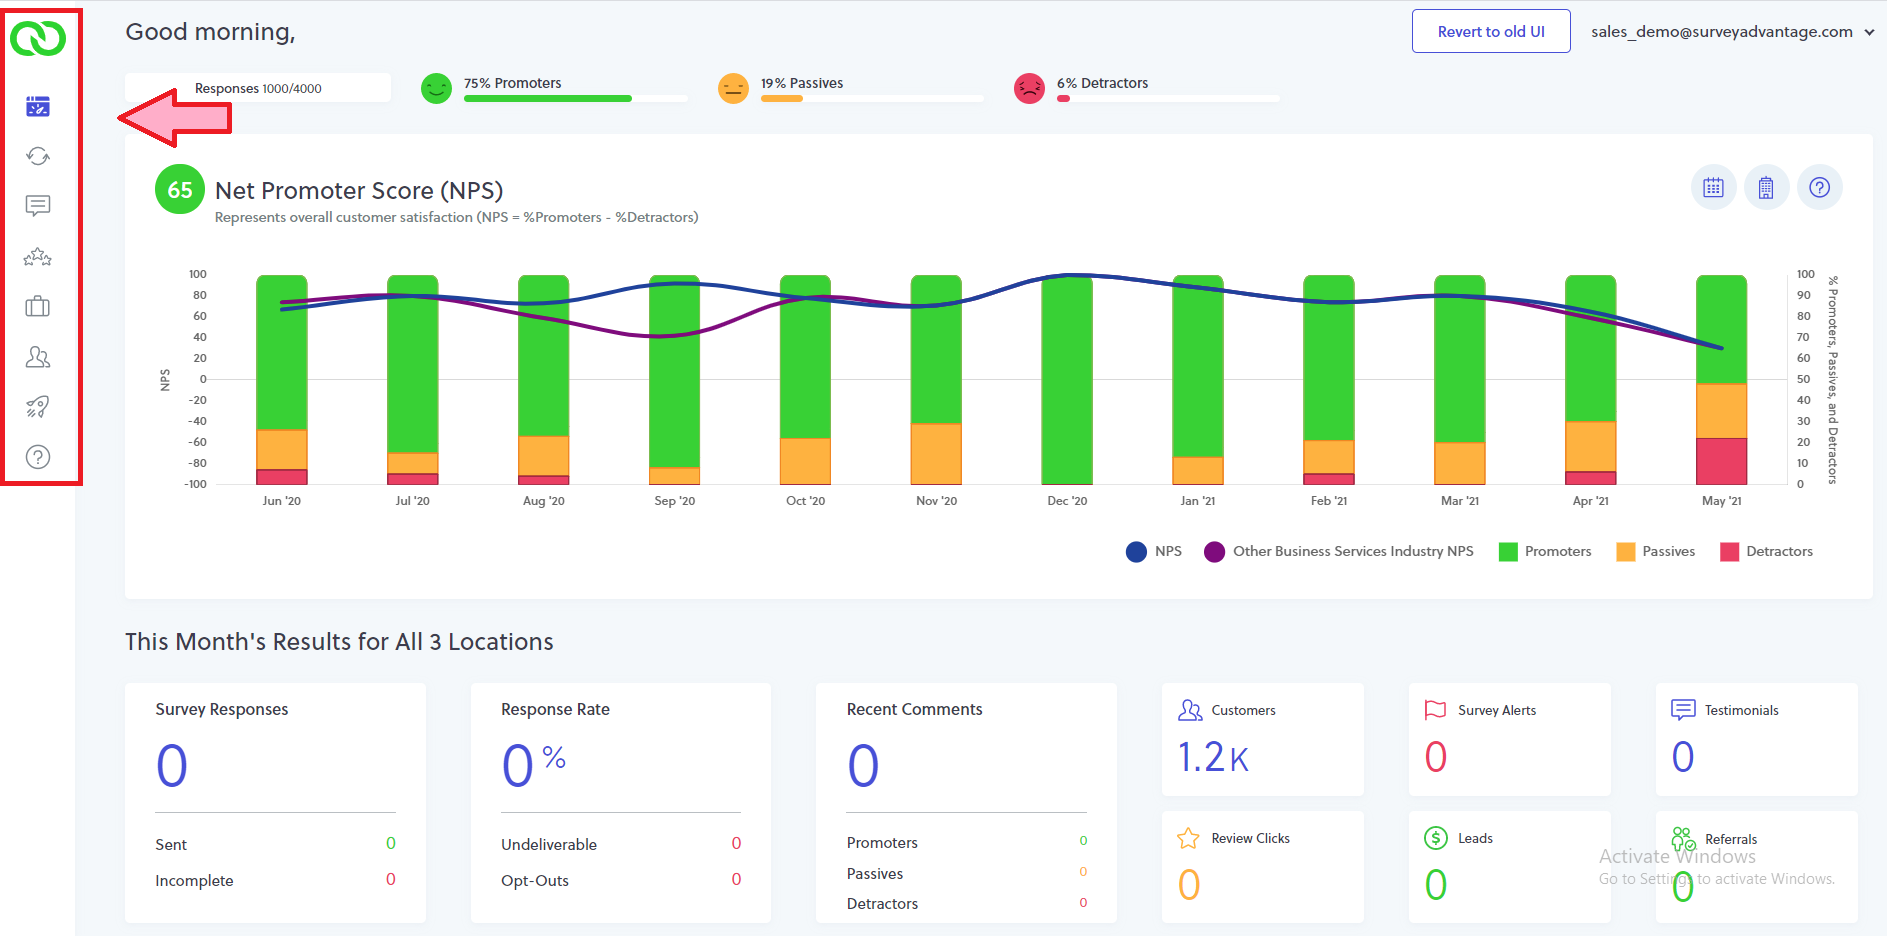Click the Passives legend color swatch

(1626, 552)
